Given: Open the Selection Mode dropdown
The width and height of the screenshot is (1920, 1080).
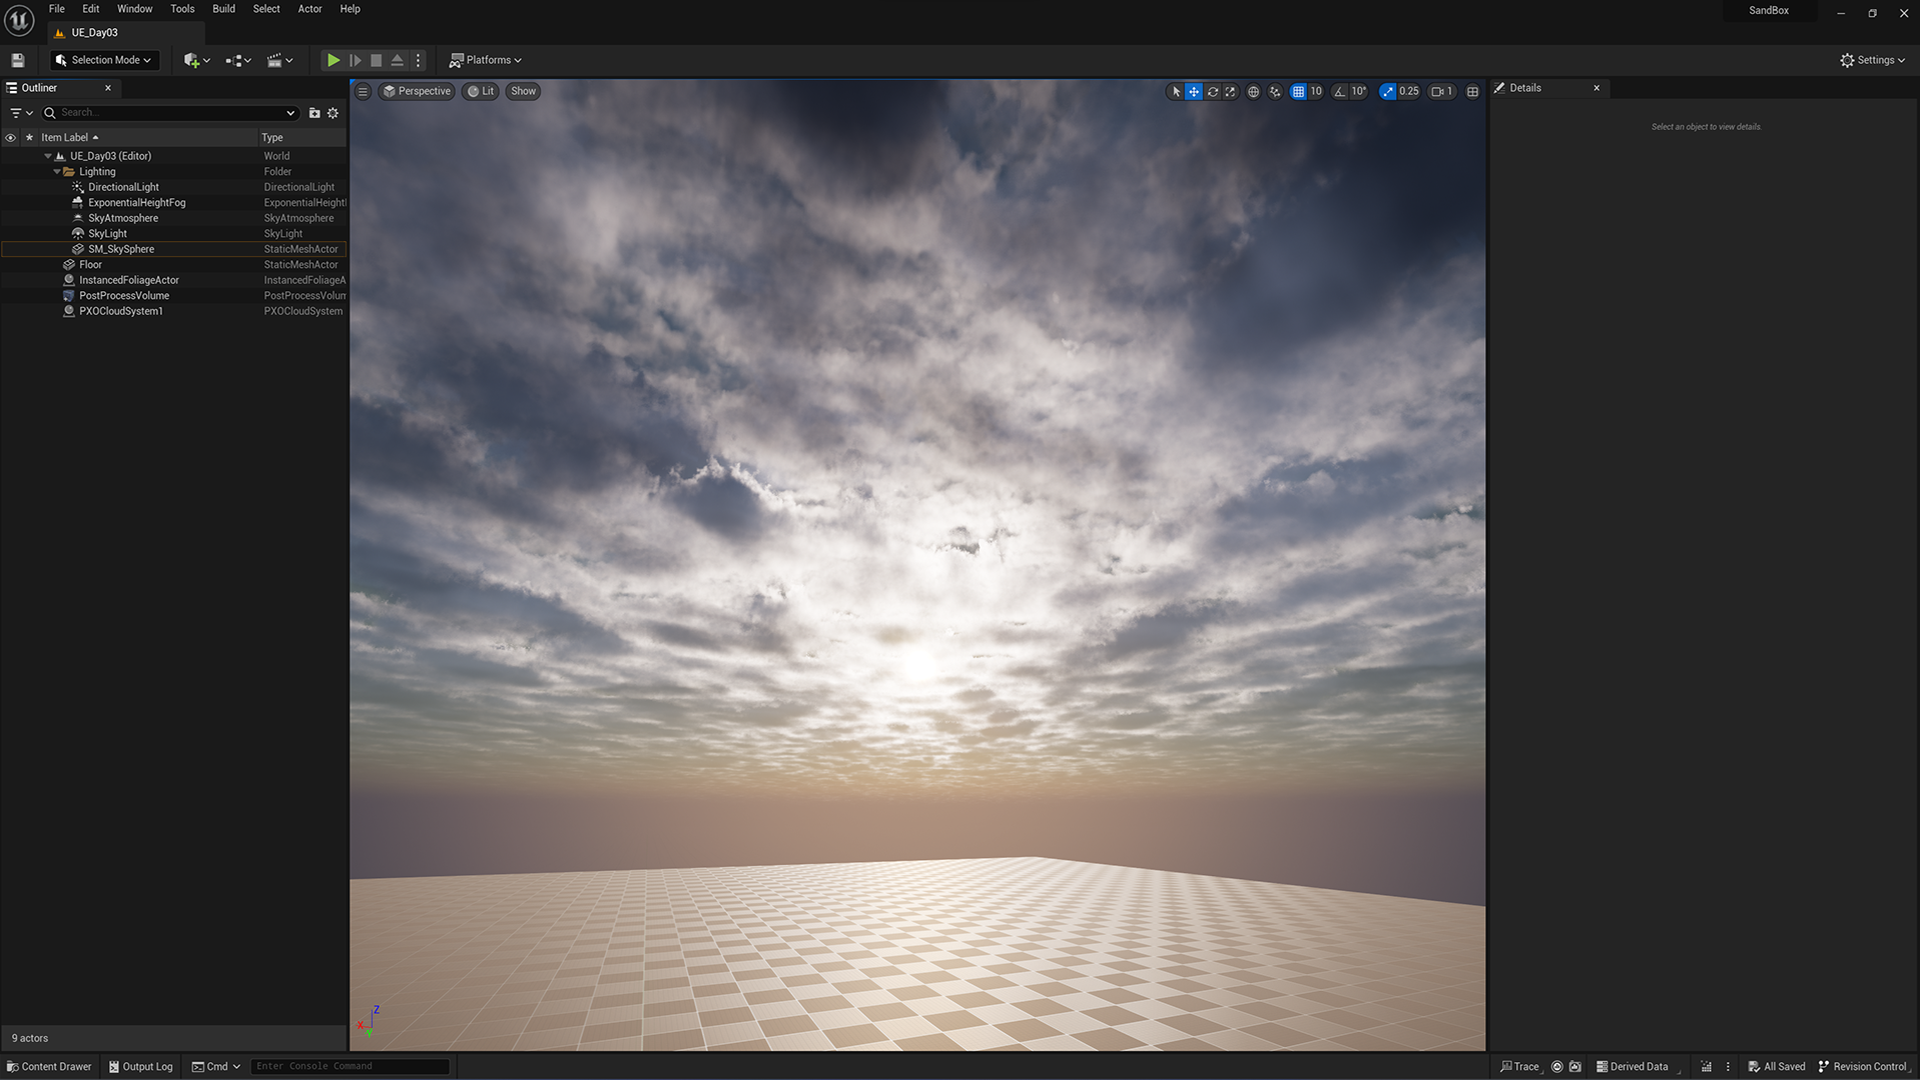Looking at the screenshot, I should click(x=105, y=60).
